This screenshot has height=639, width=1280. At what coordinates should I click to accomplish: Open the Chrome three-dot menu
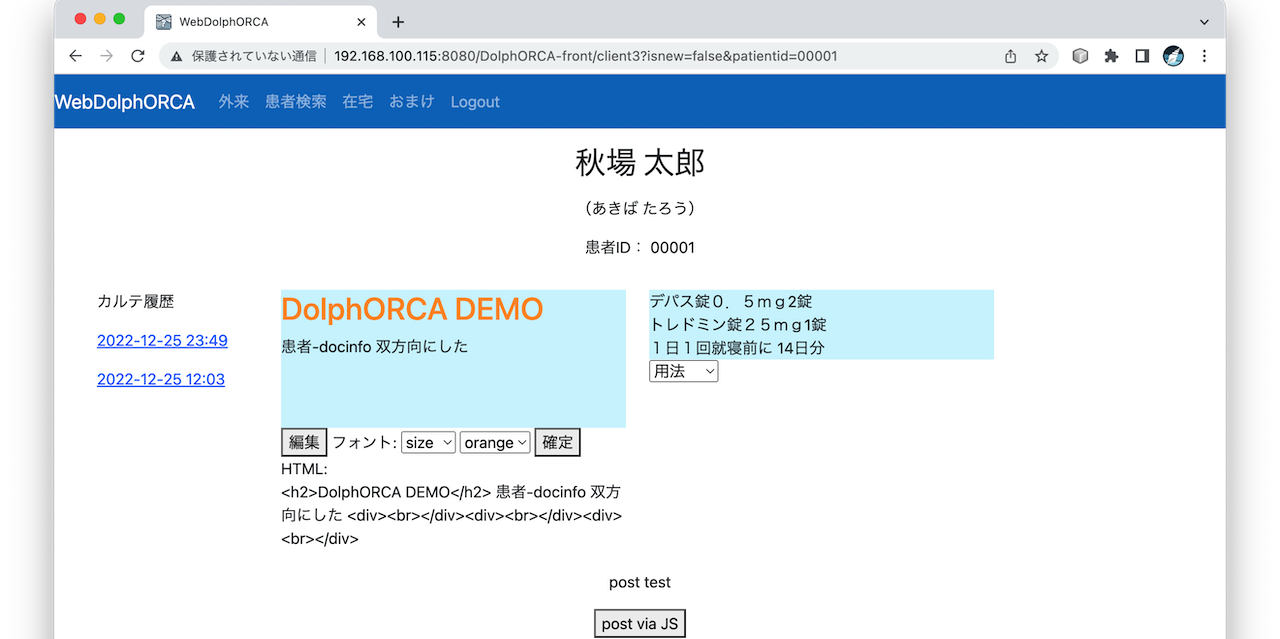[x=1205, y=56]
